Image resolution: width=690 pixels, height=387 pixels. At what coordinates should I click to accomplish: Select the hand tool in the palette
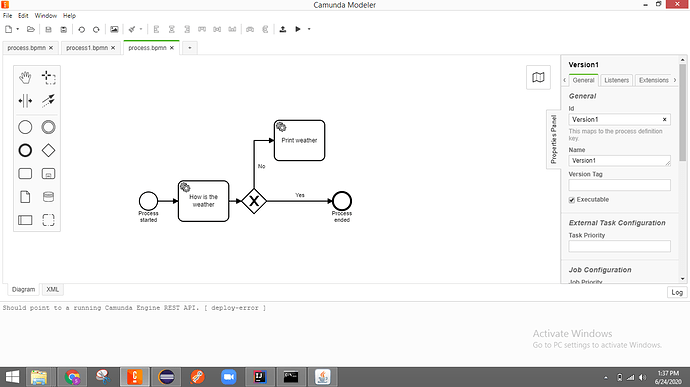tap(25, 77)
